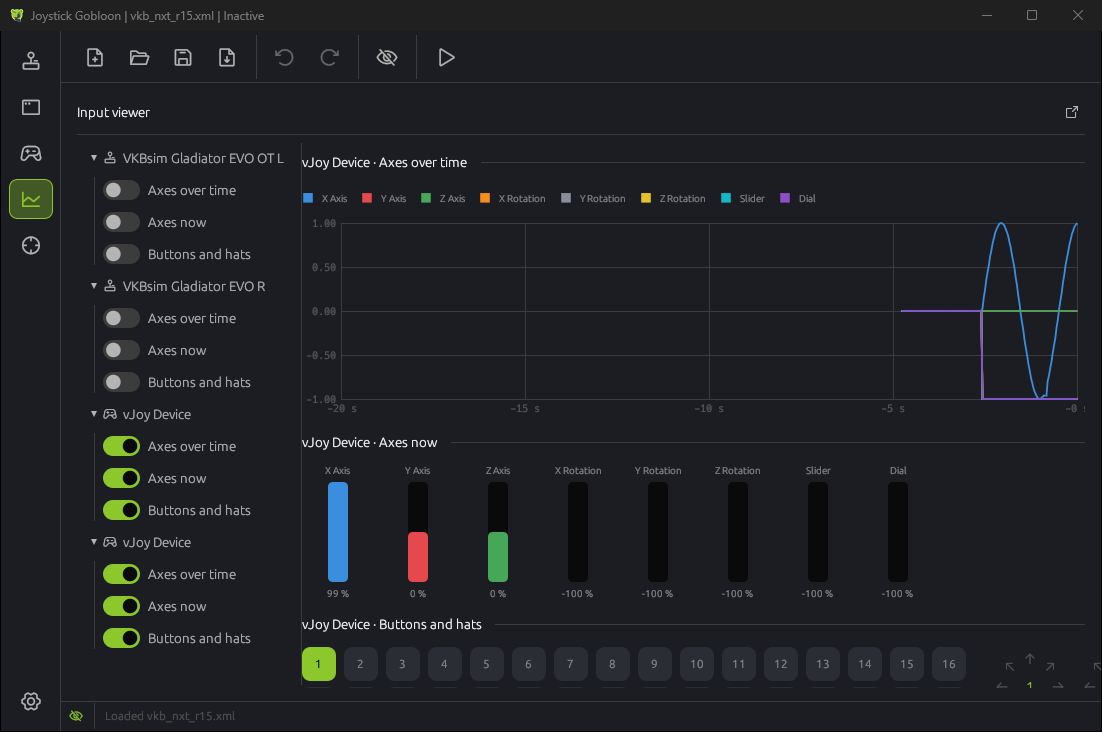Disable Axes over time for second vJoy Device

pos(122,574)
